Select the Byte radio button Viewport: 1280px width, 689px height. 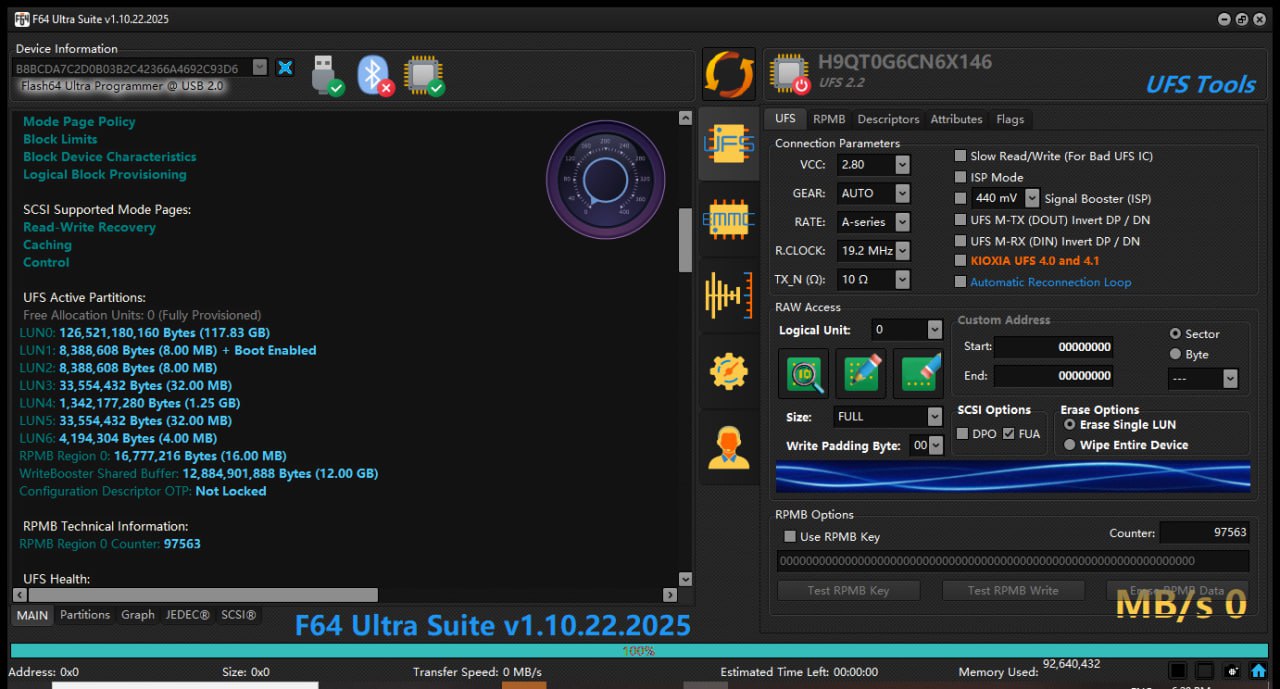click(x=1175, y=354)
